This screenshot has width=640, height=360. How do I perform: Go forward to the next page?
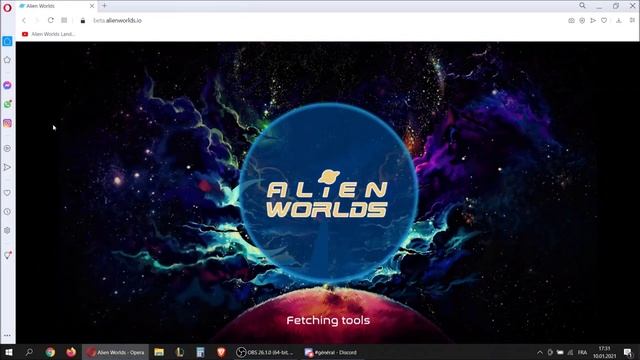coord(37,20)
